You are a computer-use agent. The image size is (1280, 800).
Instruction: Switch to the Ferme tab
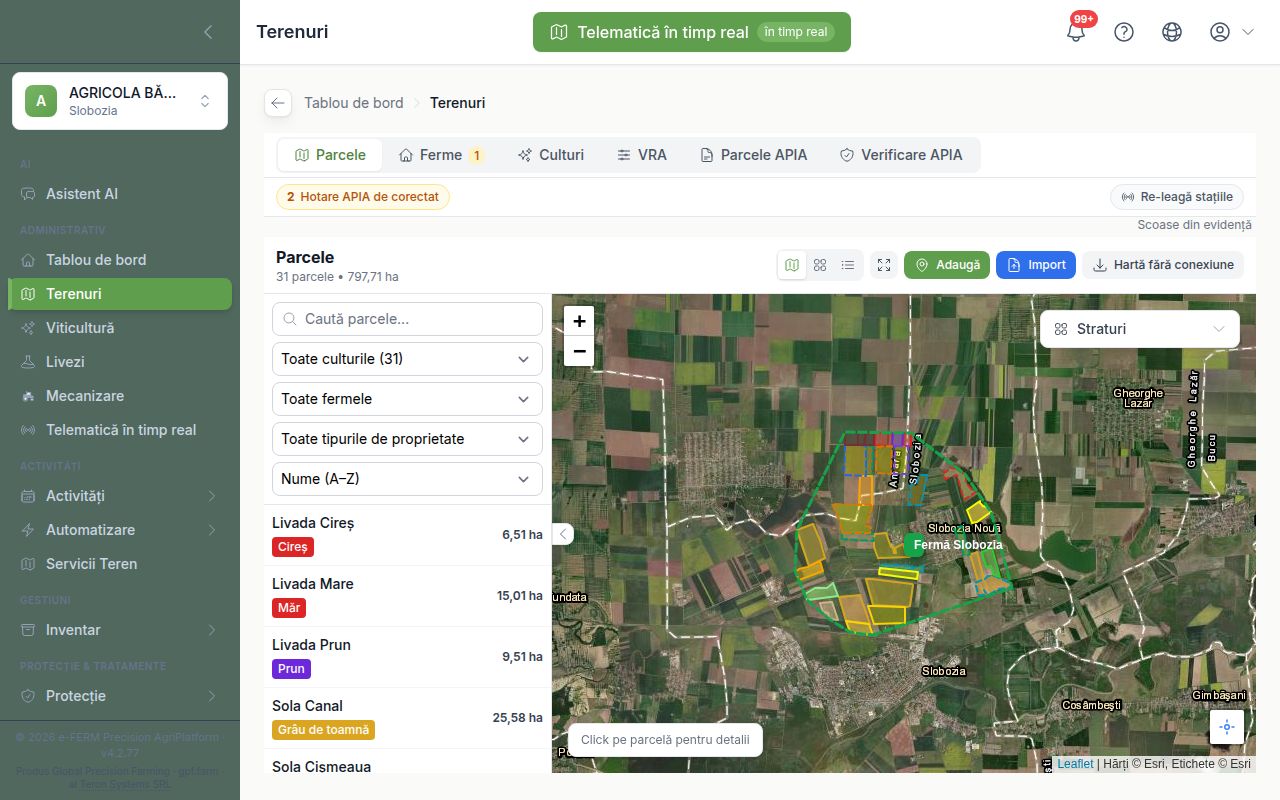[440, 155]
